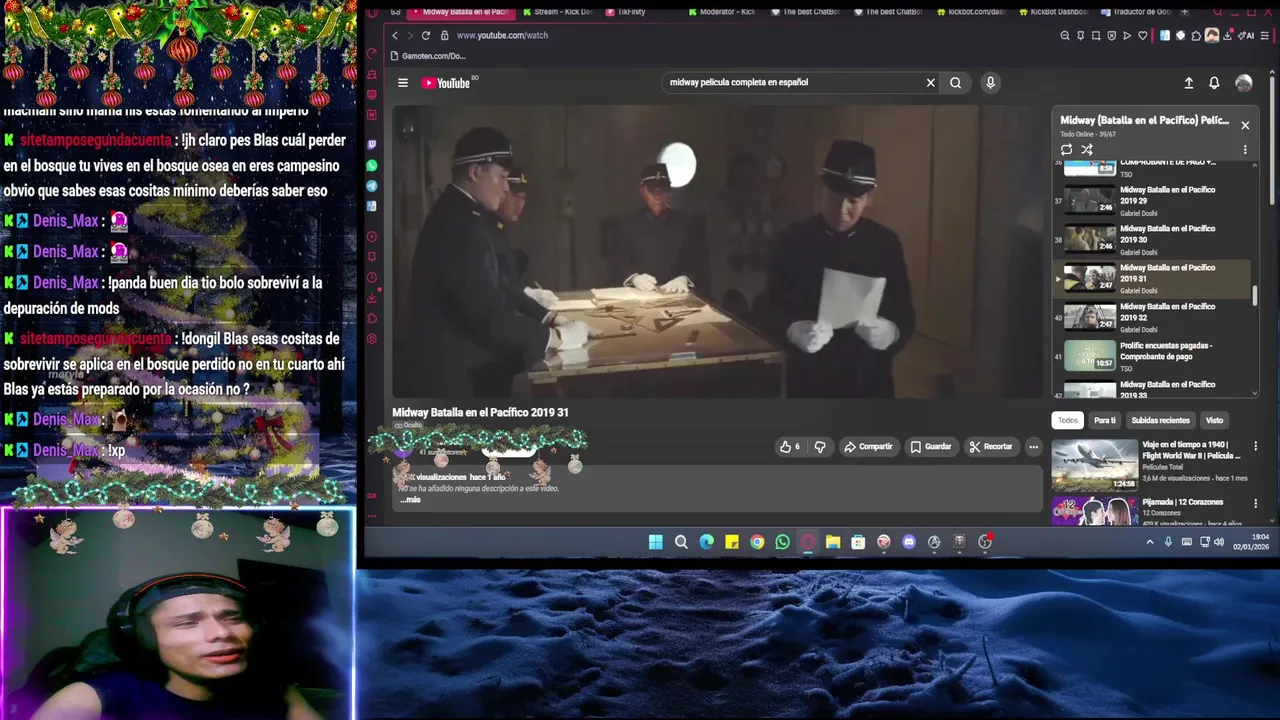Select the Para ti filter chip
The width and height of the screenshot is (1280, 720).
[x=1105, y=421]
